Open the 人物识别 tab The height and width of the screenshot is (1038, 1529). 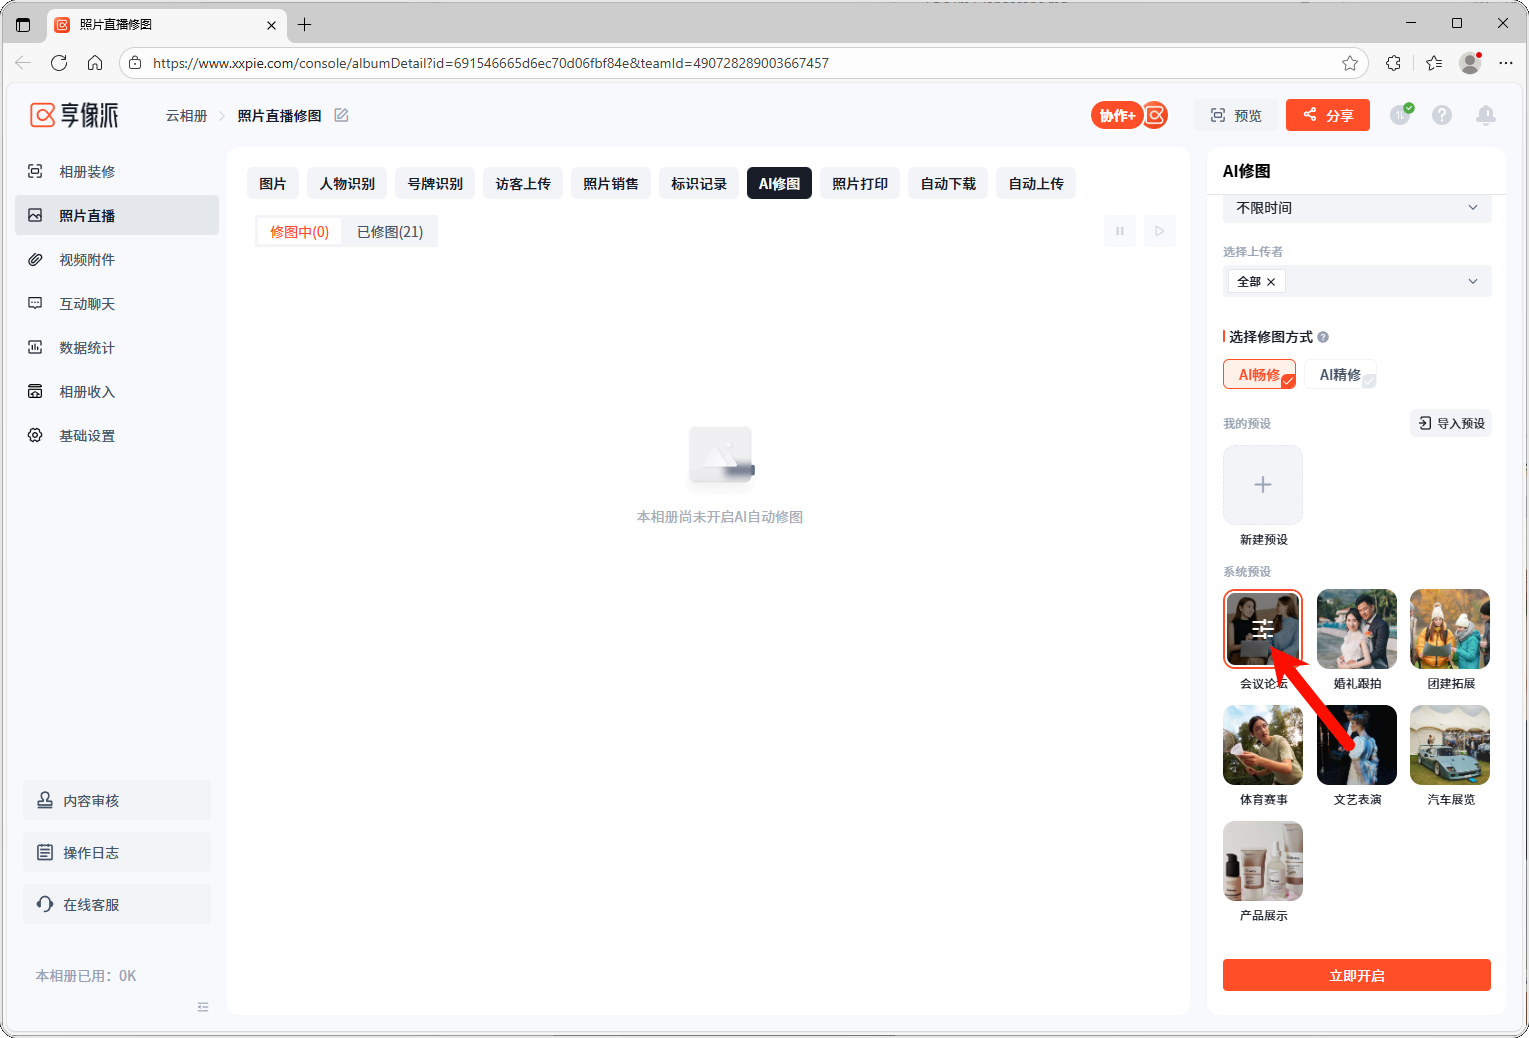(347, 184)
